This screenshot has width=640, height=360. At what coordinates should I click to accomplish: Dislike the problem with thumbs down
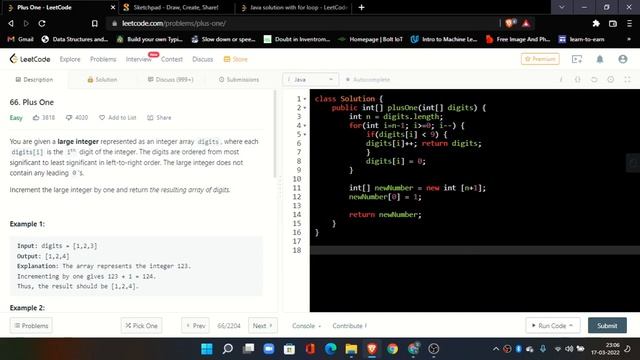tap(77, 118)
